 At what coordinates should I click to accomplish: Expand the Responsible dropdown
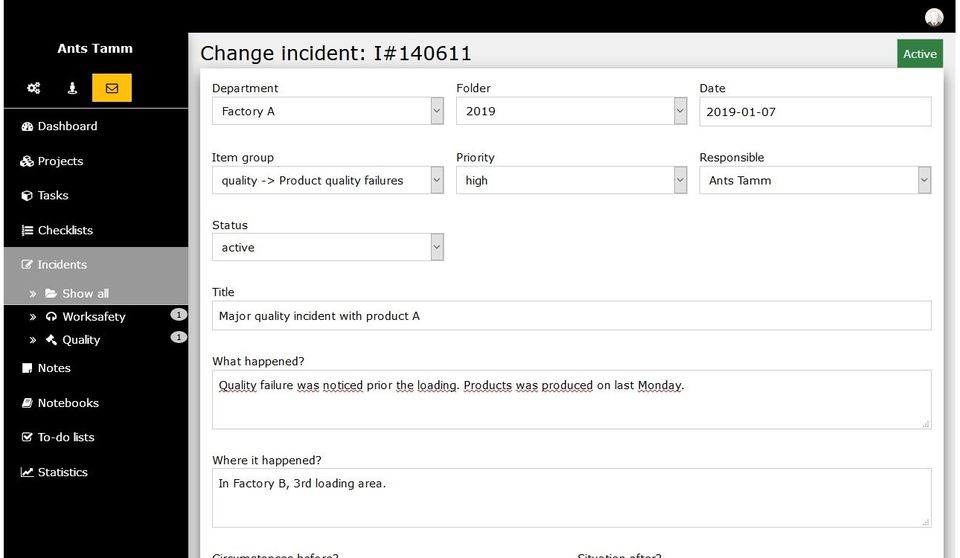(x=815, y=180)
